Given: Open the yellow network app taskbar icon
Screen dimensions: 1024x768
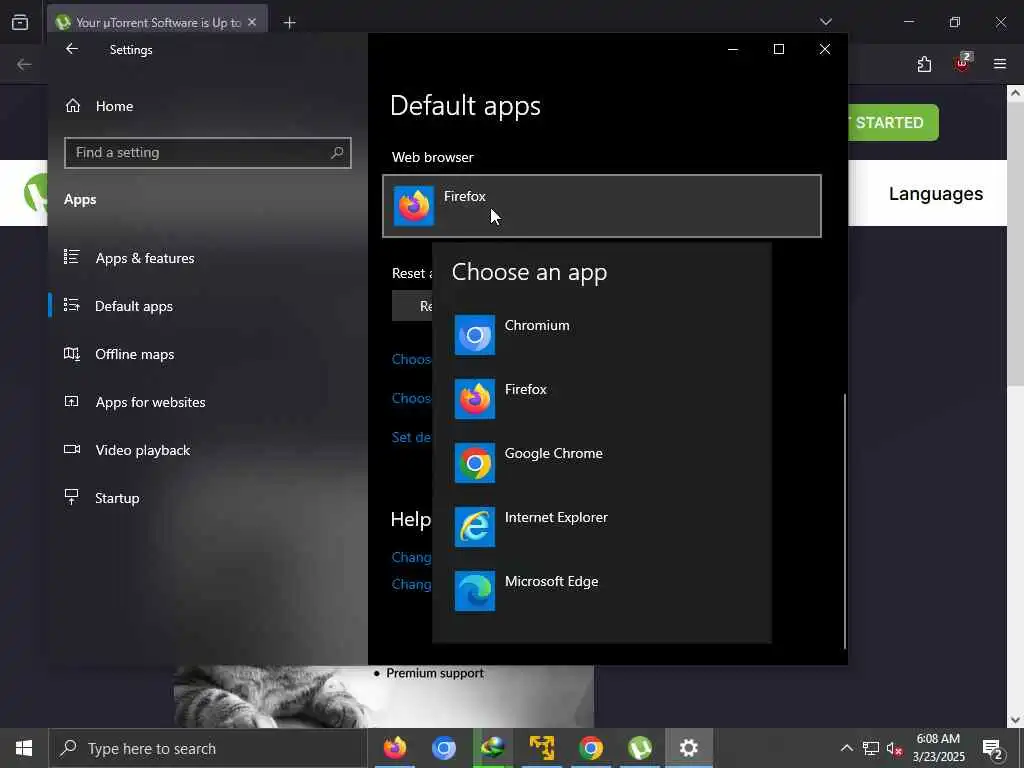Looking at the screenshot, I should (x=541, y=748).
